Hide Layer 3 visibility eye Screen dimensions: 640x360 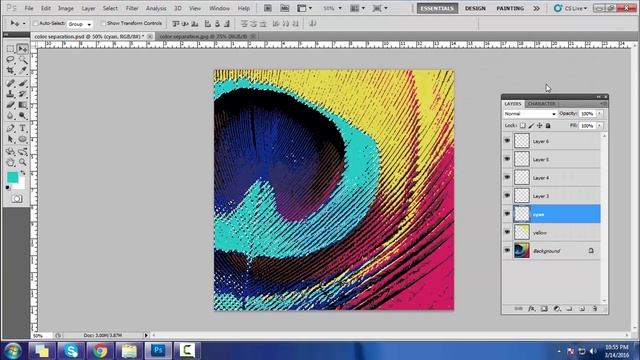(507, 196)
